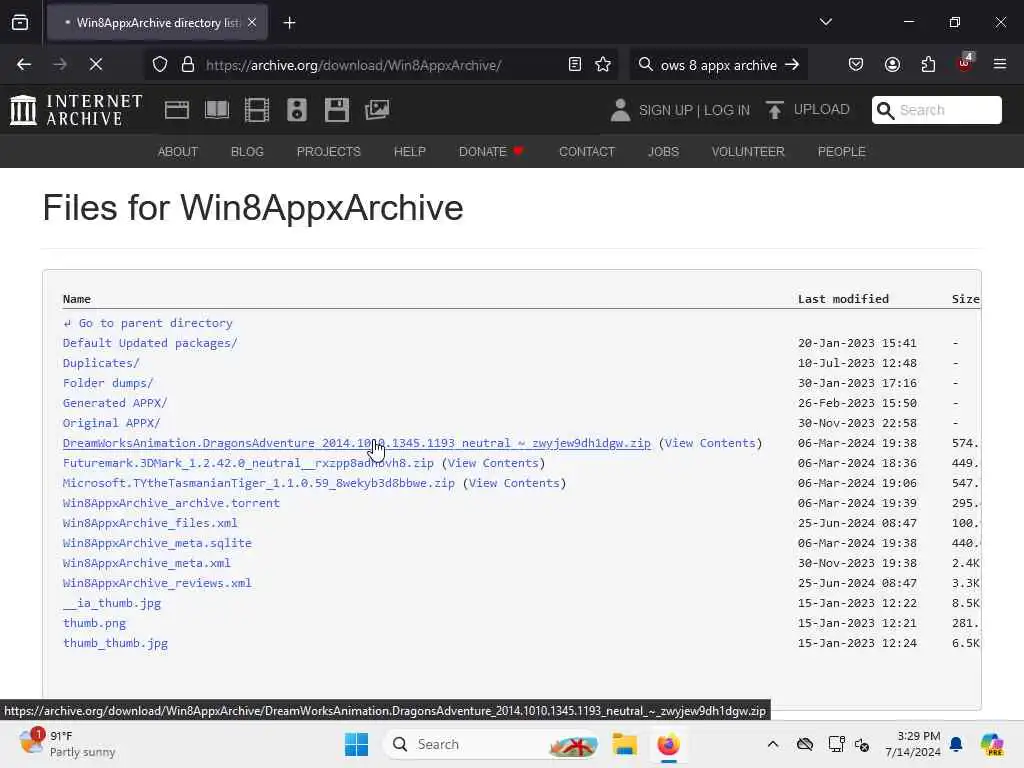Show hidden system tray icons chevron

click(773, 744)
